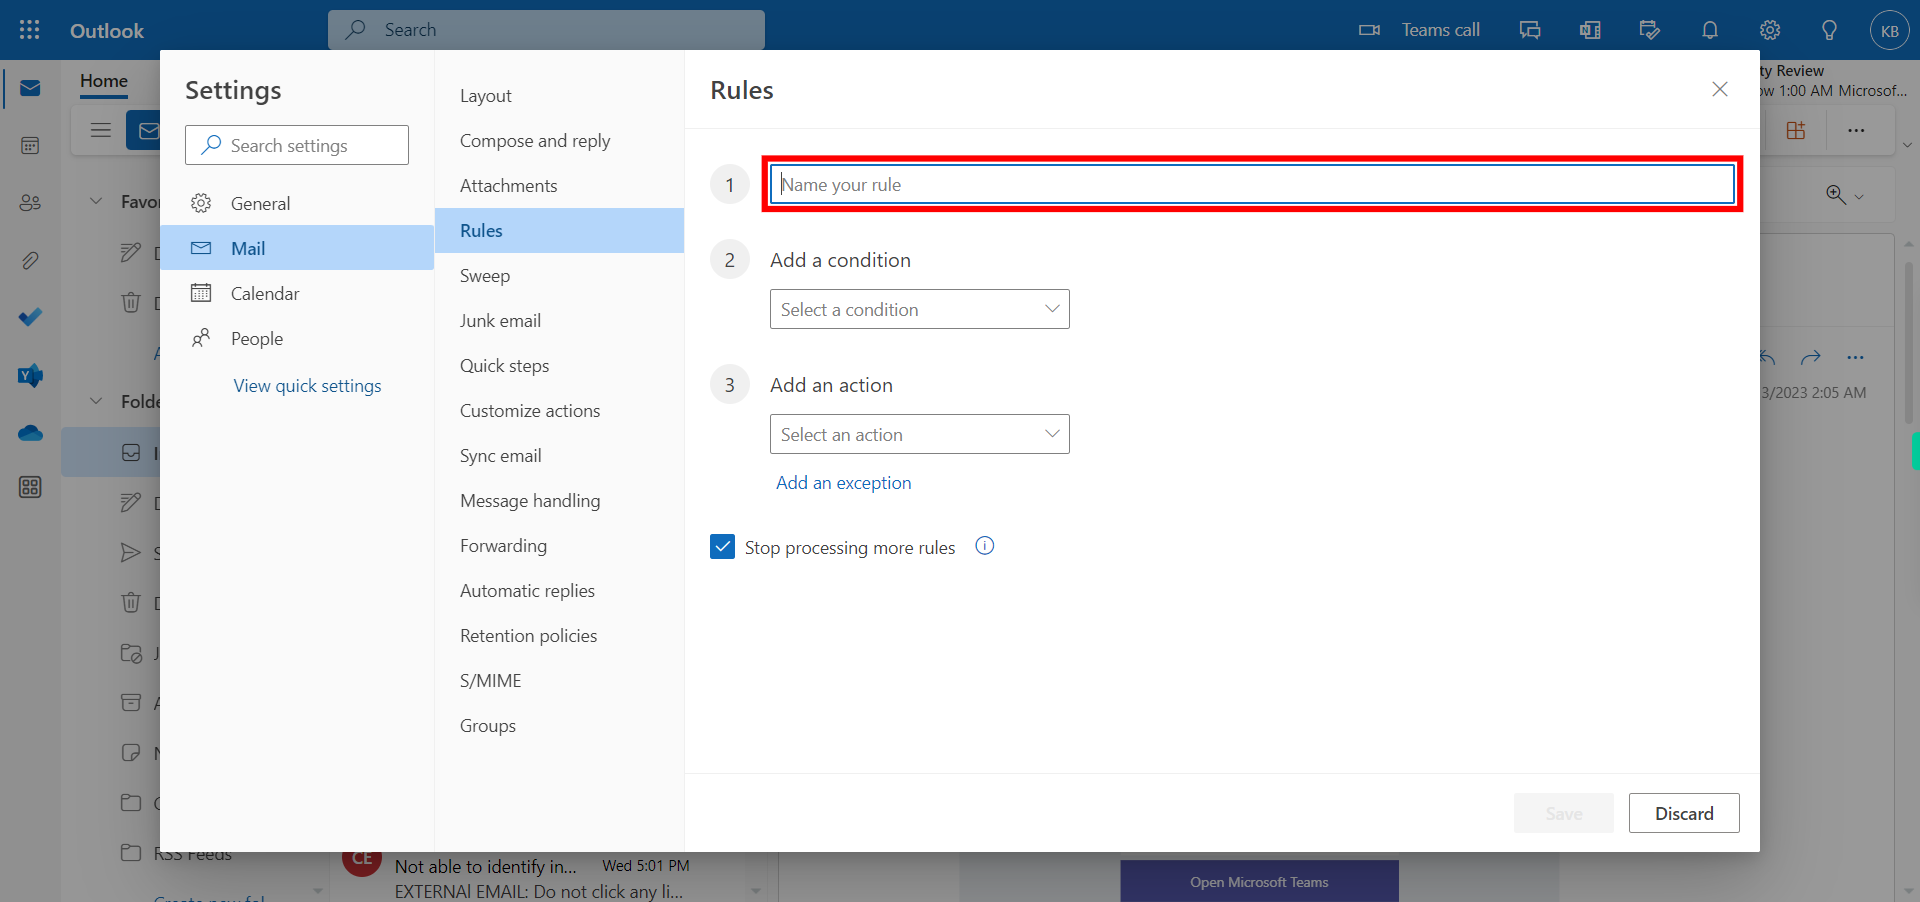
Task: Open To Do checkmark in app rail
Action: tap(30, 318)
